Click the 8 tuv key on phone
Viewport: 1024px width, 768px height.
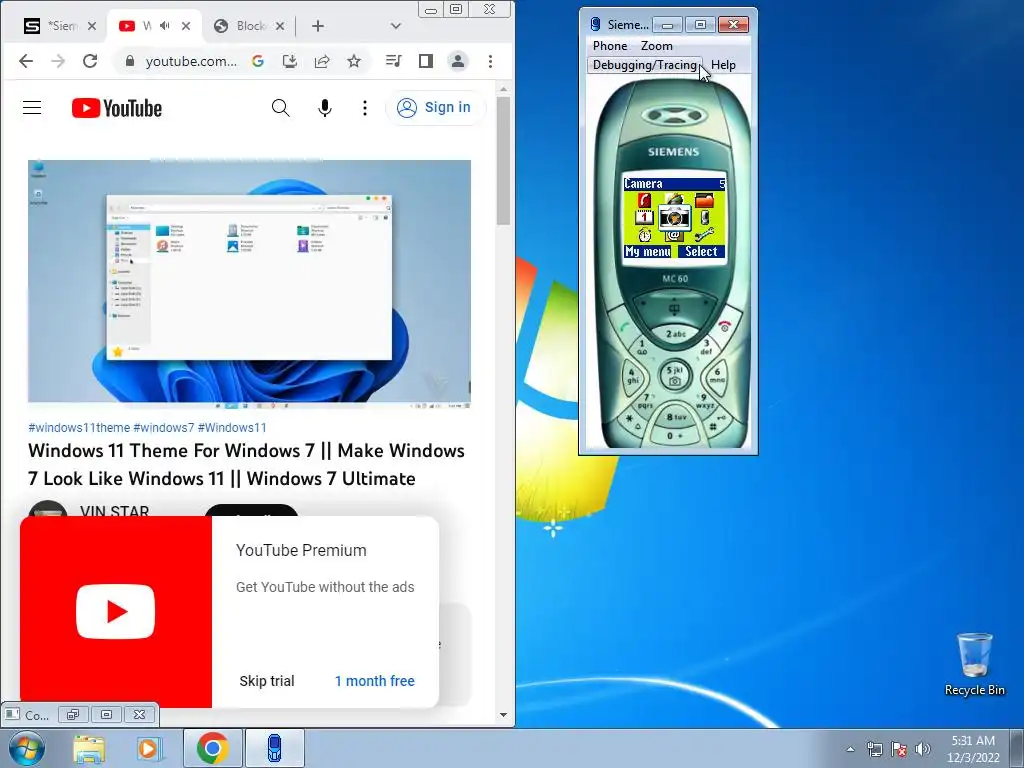click(675, 417)
